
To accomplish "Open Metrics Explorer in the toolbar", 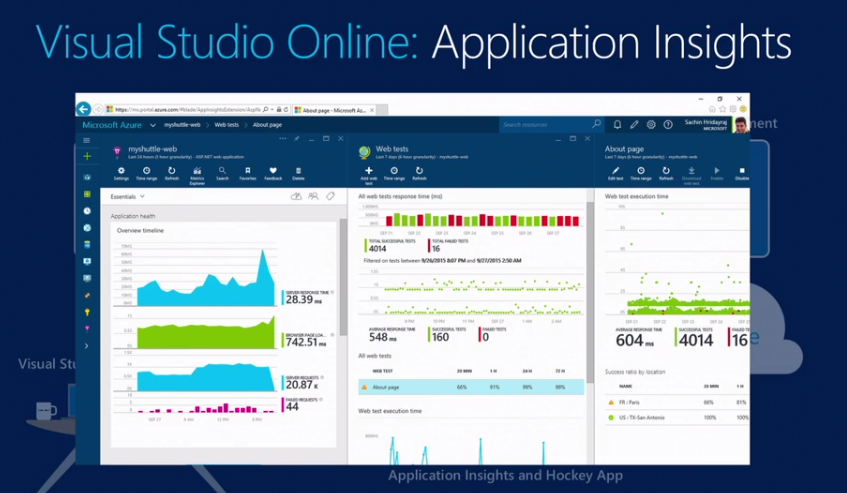I will (197, 173).
